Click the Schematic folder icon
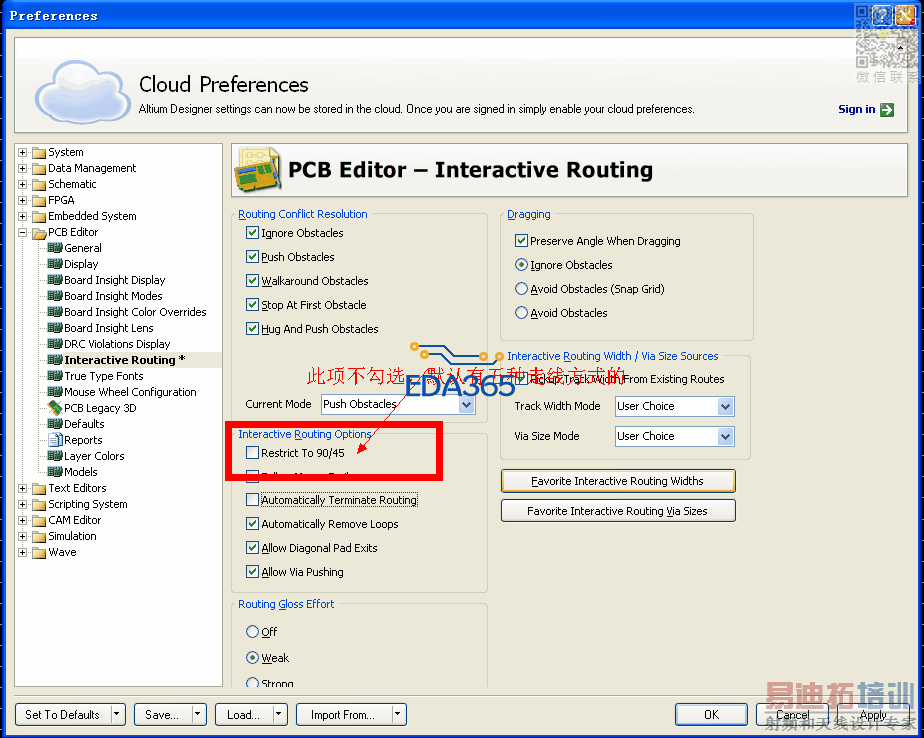The width and height of the screenshot is (924, 738). (39, 184)
